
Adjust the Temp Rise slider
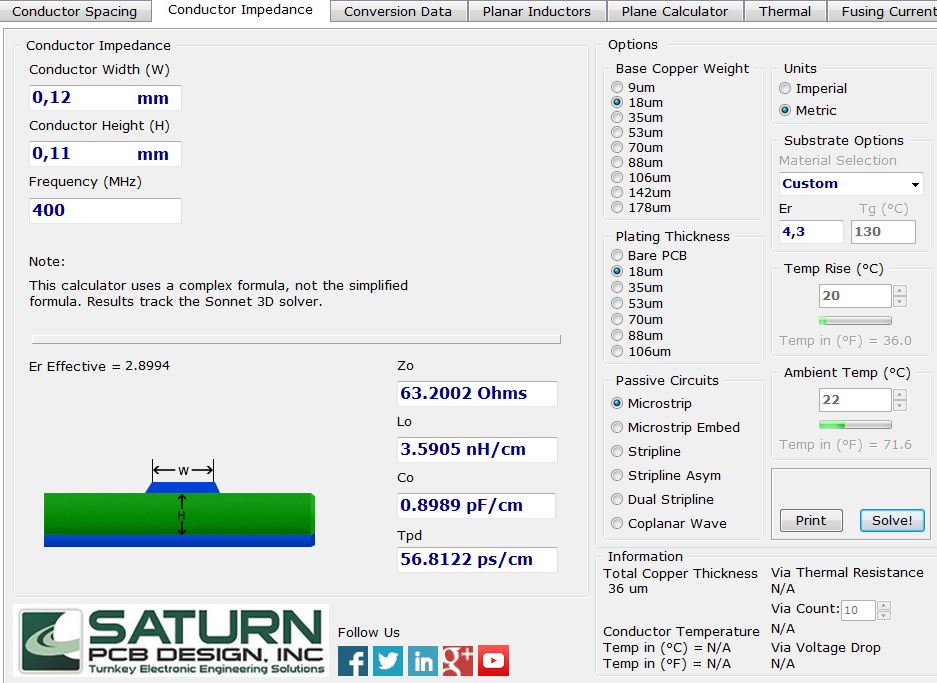855,321
